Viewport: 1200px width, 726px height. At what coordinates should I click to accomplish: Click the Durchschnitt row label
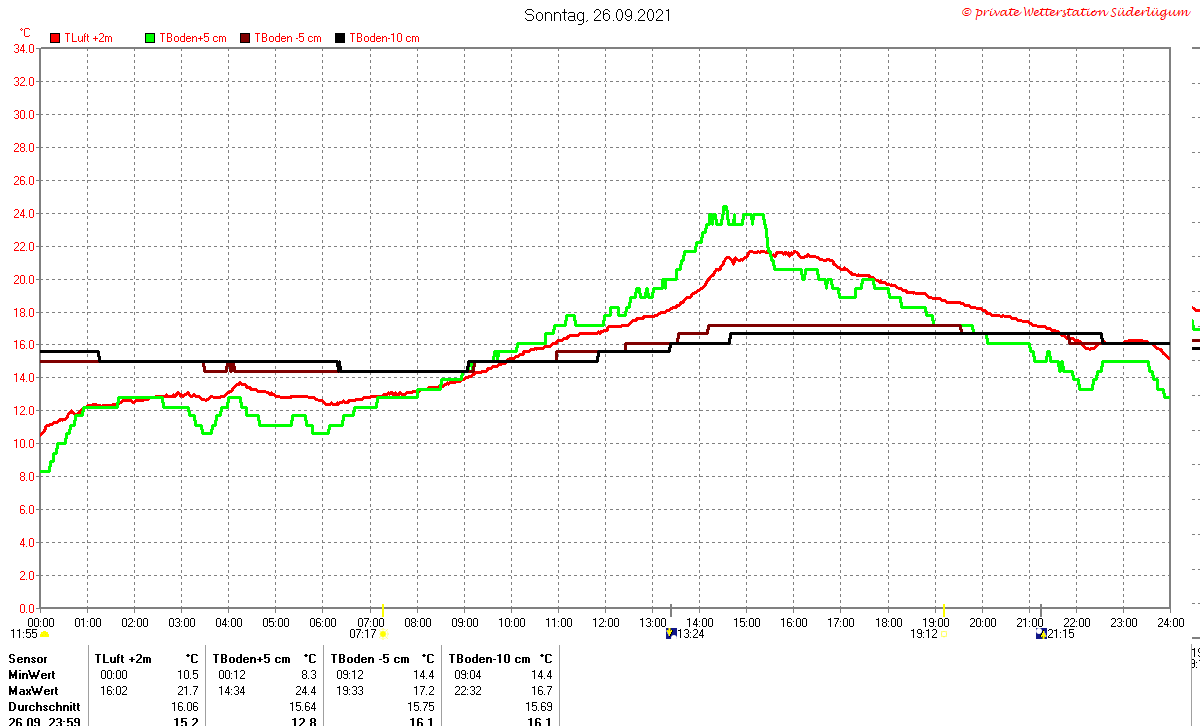(x=44, y=706)
